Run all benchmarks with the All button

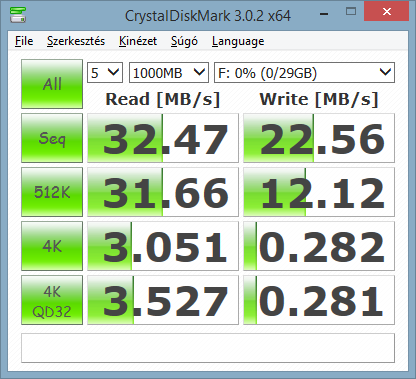(52, 84)
